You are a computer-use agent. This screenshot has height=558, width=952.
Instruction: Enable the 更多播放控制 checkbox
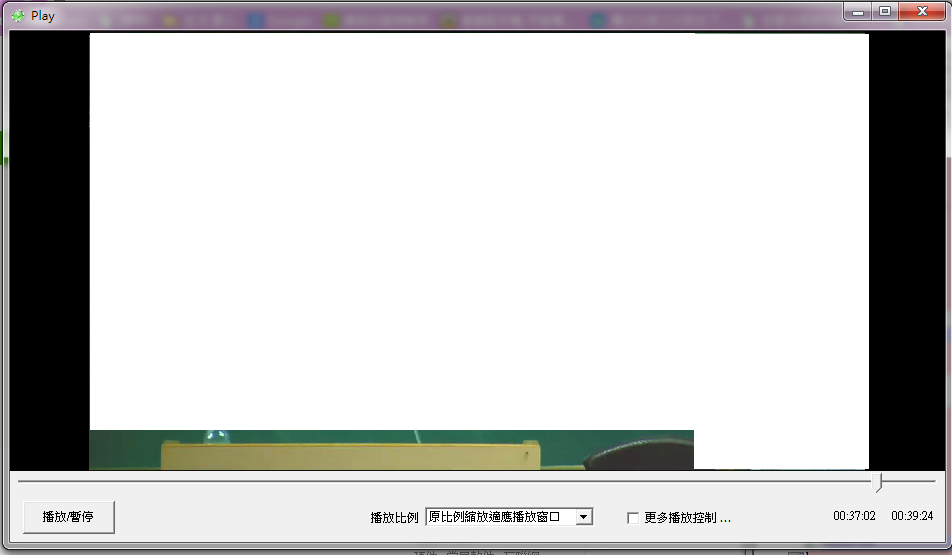click(x=633, y=518)
